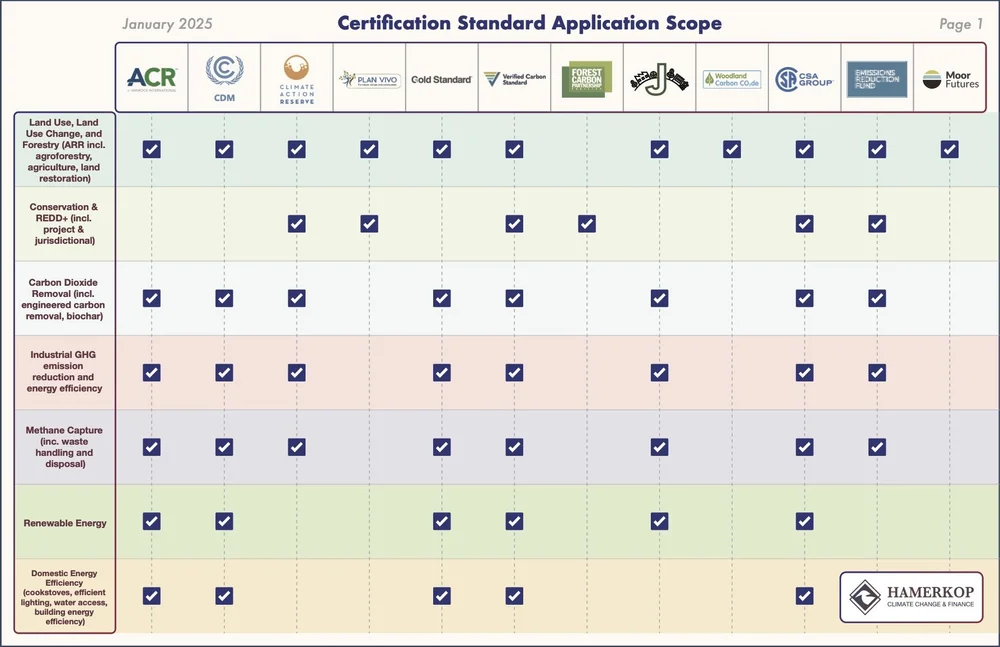Screen dimensions: 1000x647
Task: Click the CDM logo
Action: click(x=224, y=78)
